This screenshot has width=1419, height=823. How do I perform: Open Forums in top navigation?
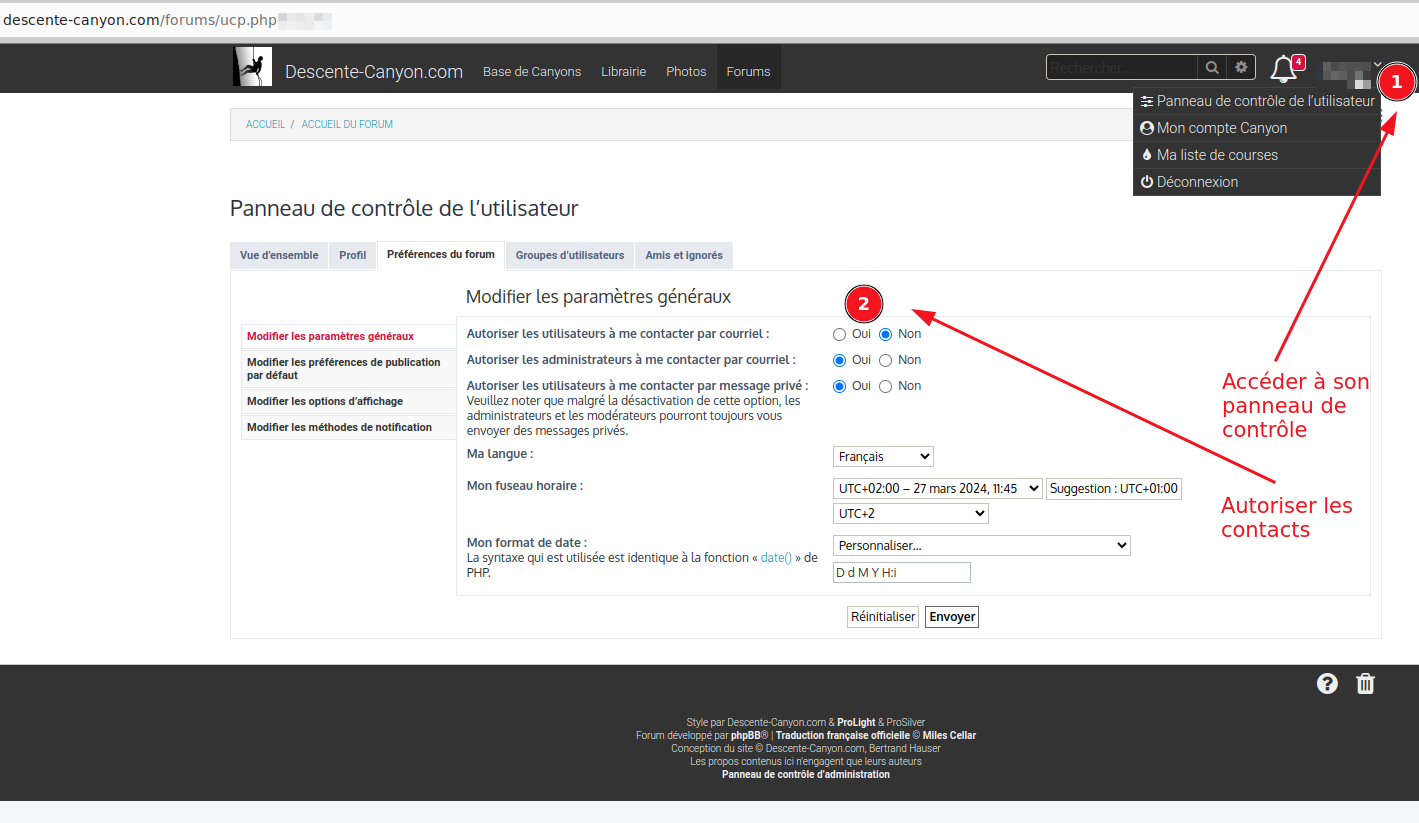tap(748, 71)
